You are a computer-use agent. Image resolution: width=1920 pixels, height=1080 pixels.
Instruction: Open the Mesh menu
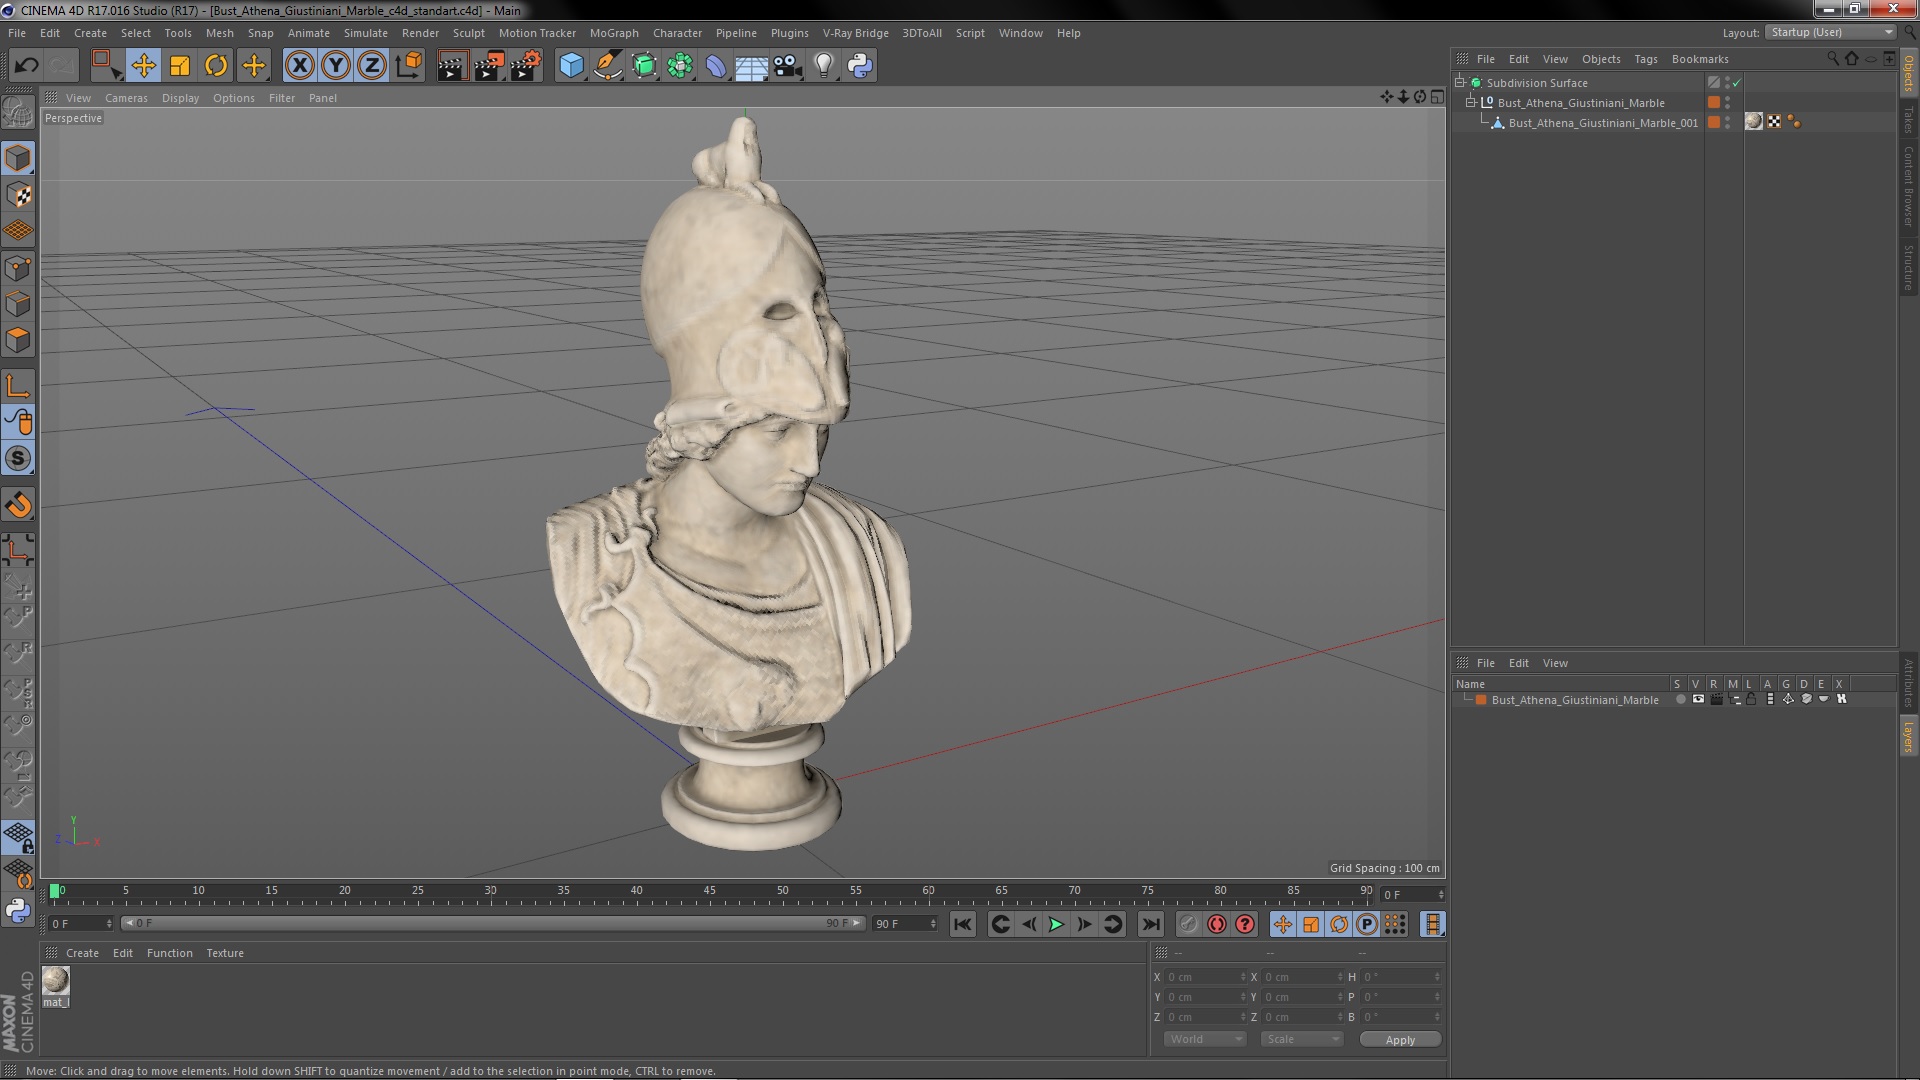coord(219,33)
